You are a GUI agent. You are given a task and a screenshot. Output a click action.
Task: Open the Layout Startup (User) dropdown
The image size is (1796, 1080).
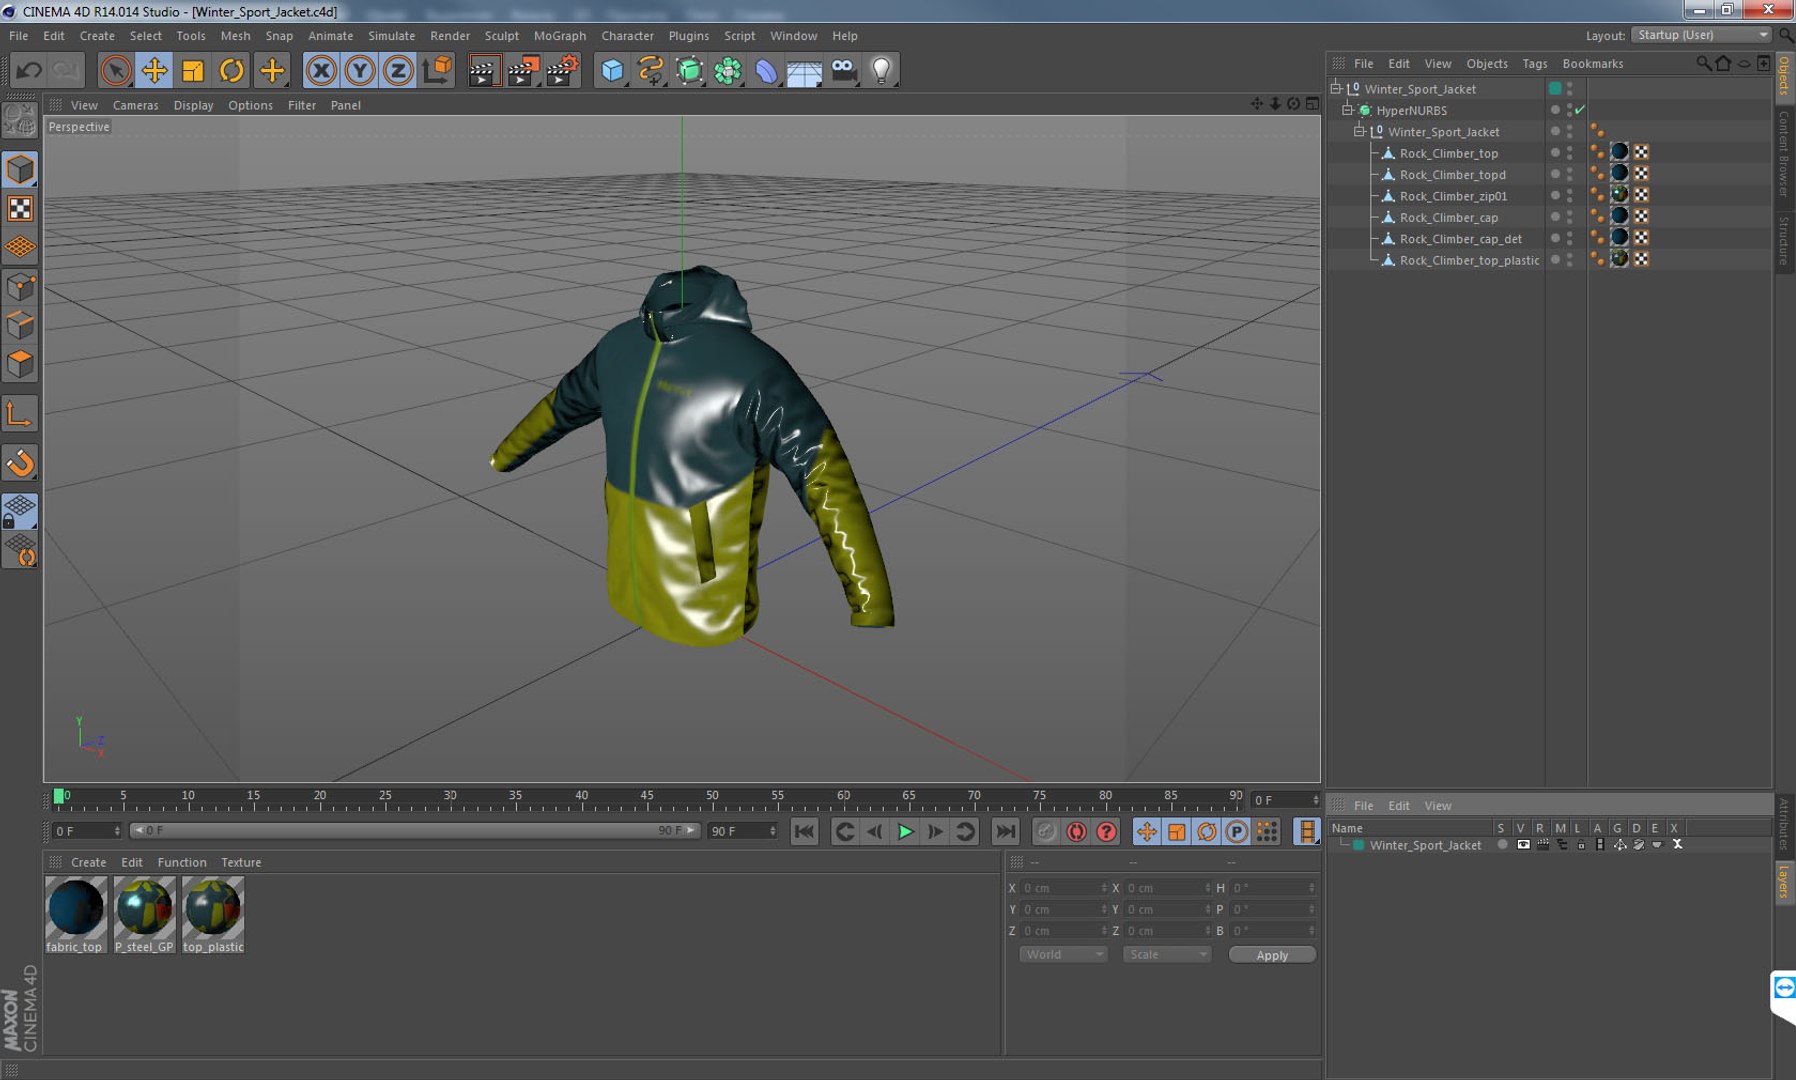click(1702, 35)
